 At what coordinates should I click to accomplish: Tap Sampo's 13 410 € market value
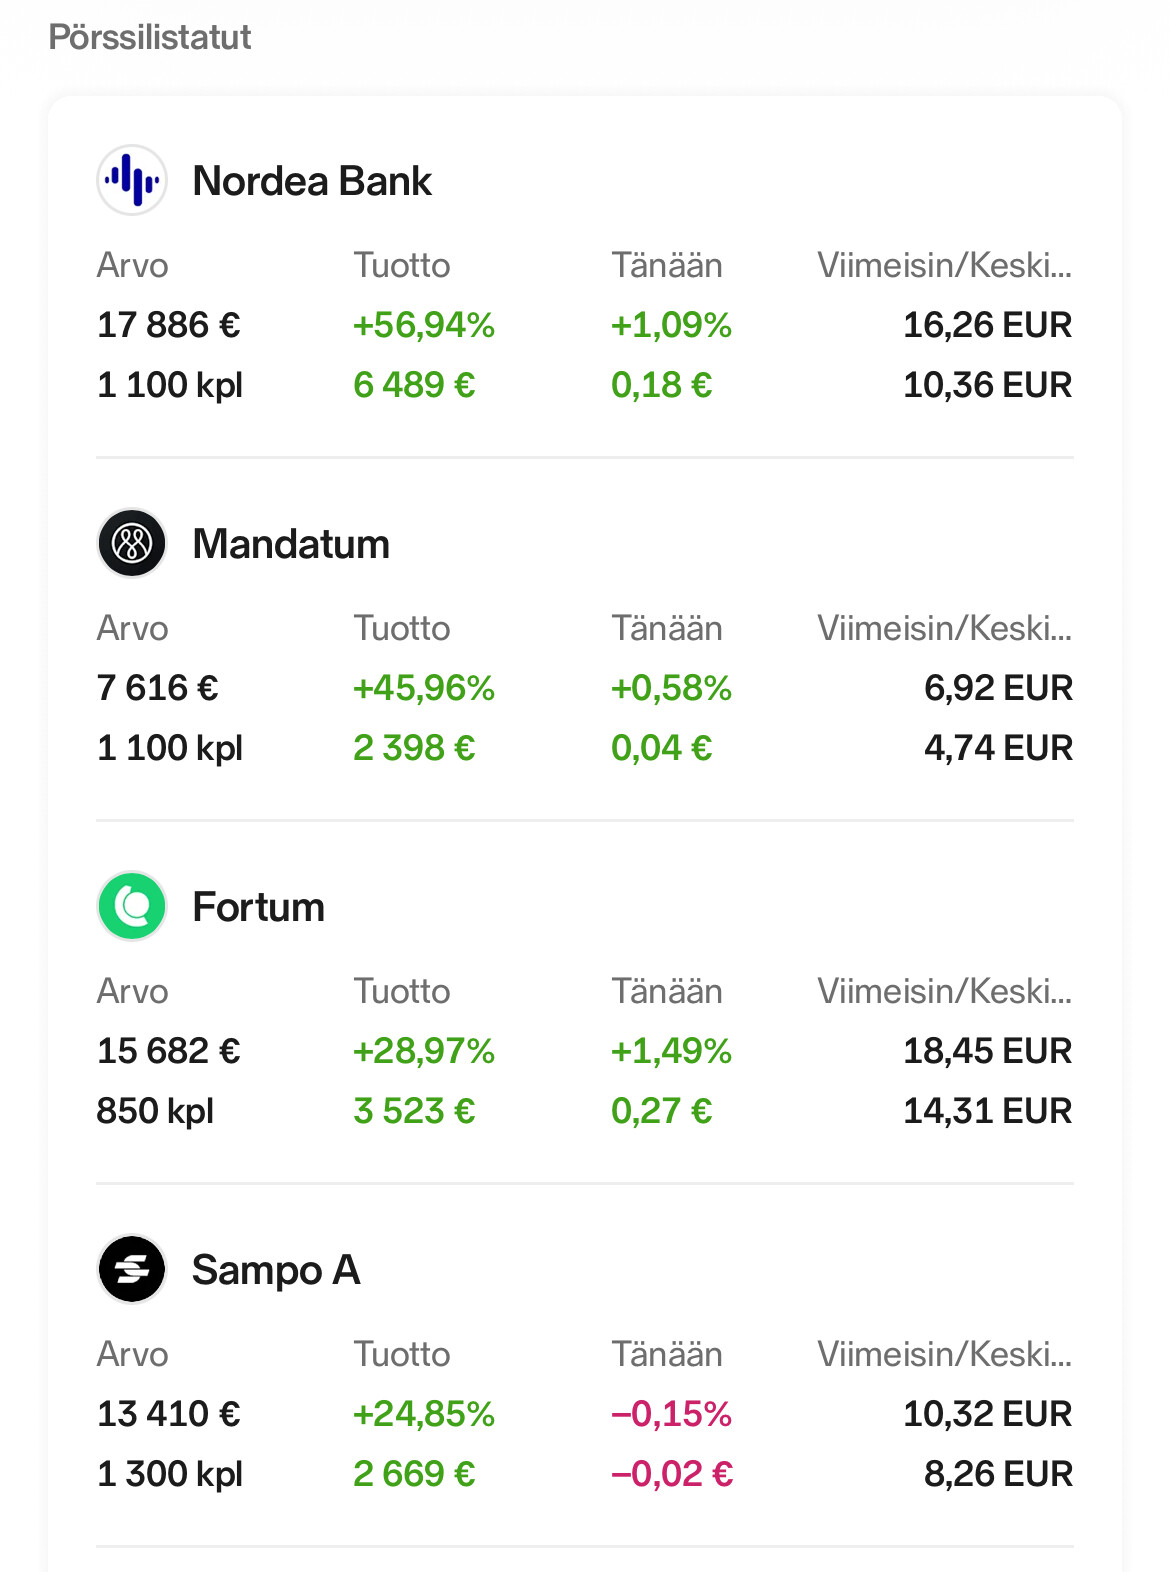(168, 1414)
